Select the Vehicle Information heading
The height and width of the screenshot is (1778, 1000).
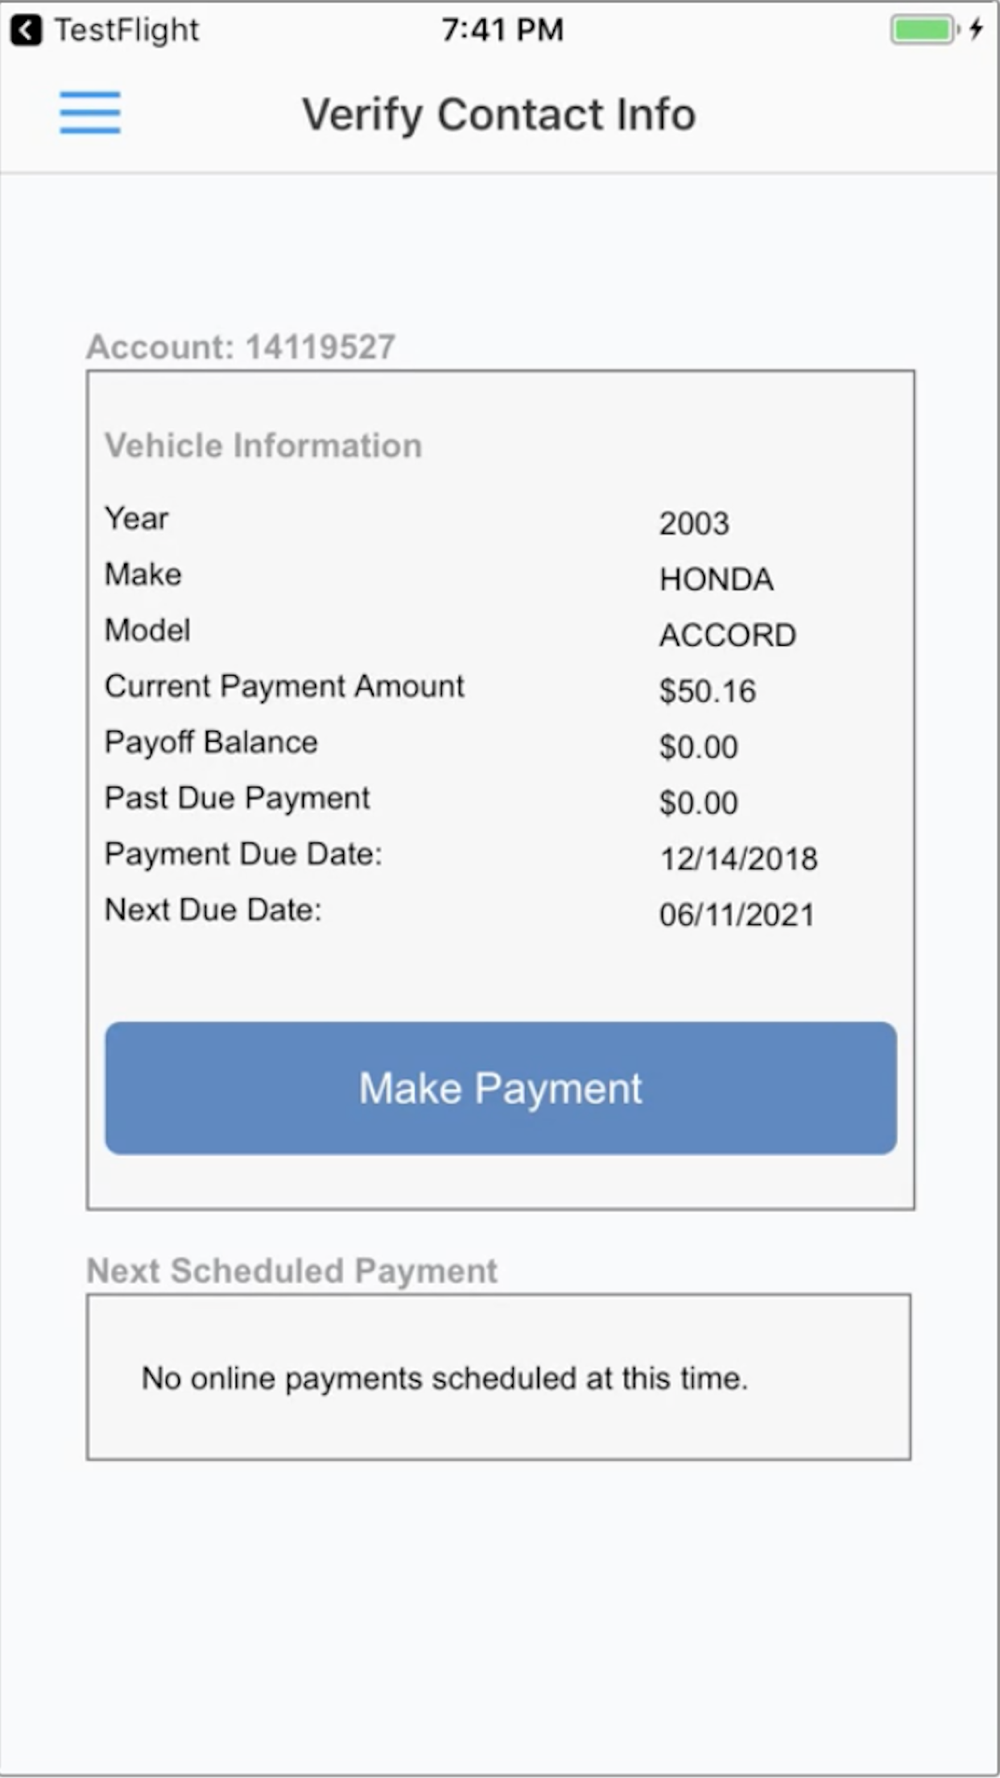[264, 445]
